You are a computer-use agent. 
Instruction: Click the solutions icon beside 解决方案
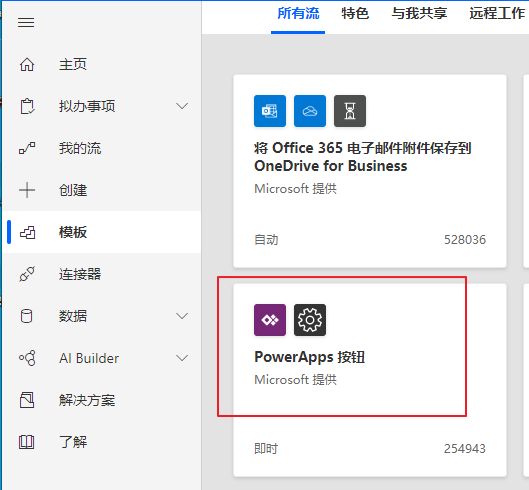pyautogui.click(x=27, y=400)
